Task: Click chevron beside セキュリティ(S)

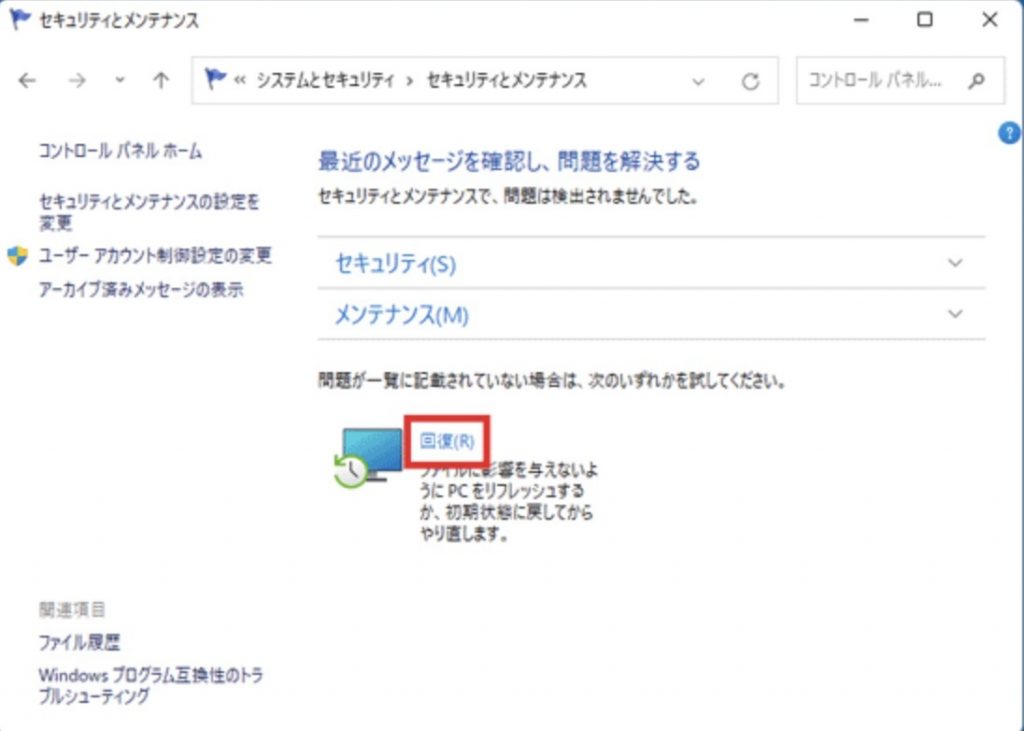Action: [x=955, y=263]
